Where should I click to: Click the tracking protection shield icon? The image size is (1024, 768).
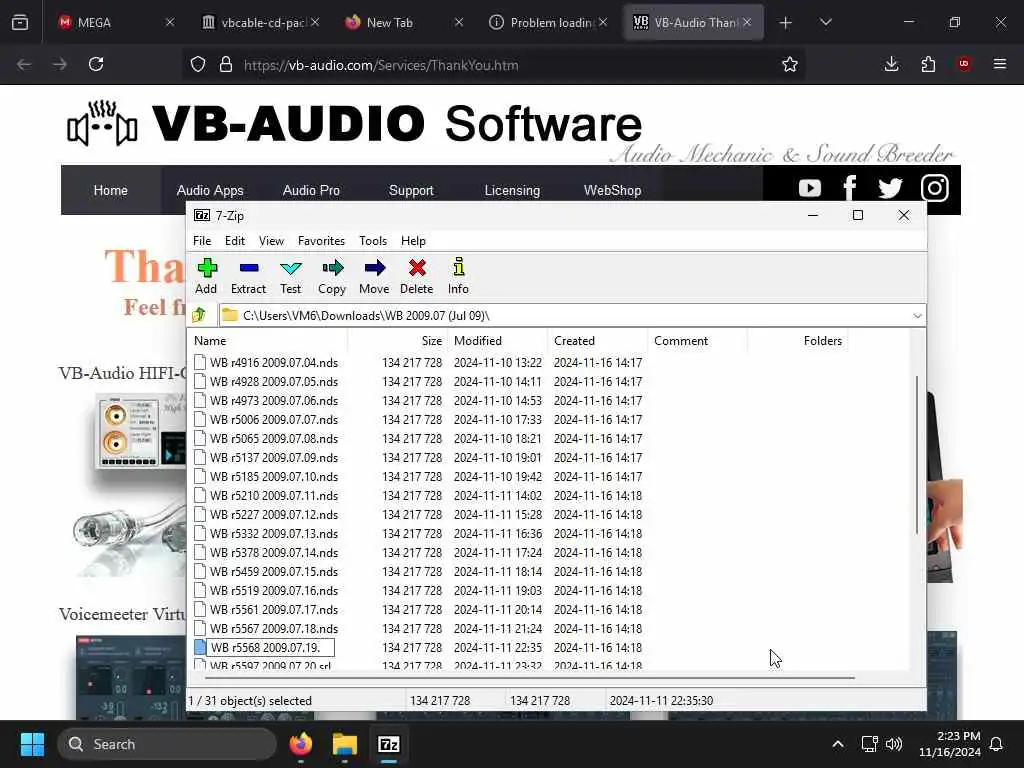pyautogui.click(x=198, y=65)
